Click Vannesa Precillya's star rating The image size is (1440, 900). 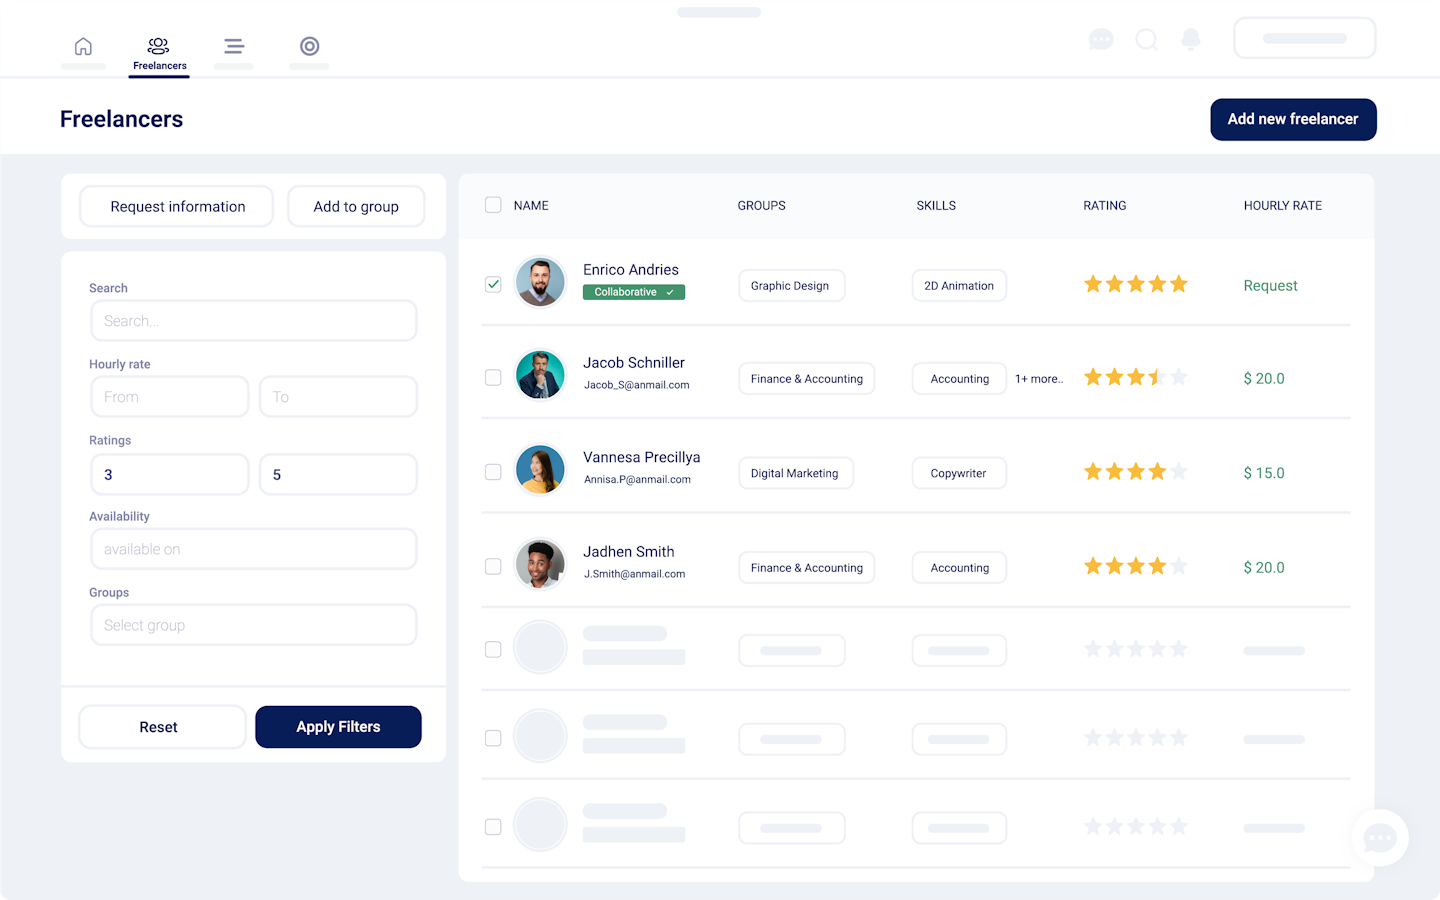pos(1135,472)
